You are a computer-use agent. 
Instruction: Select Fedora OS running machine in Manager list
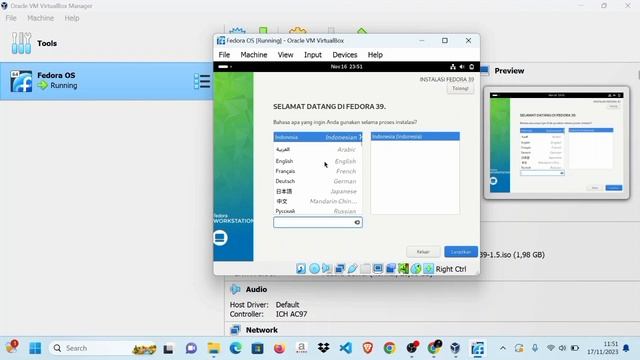click(107, 81)
